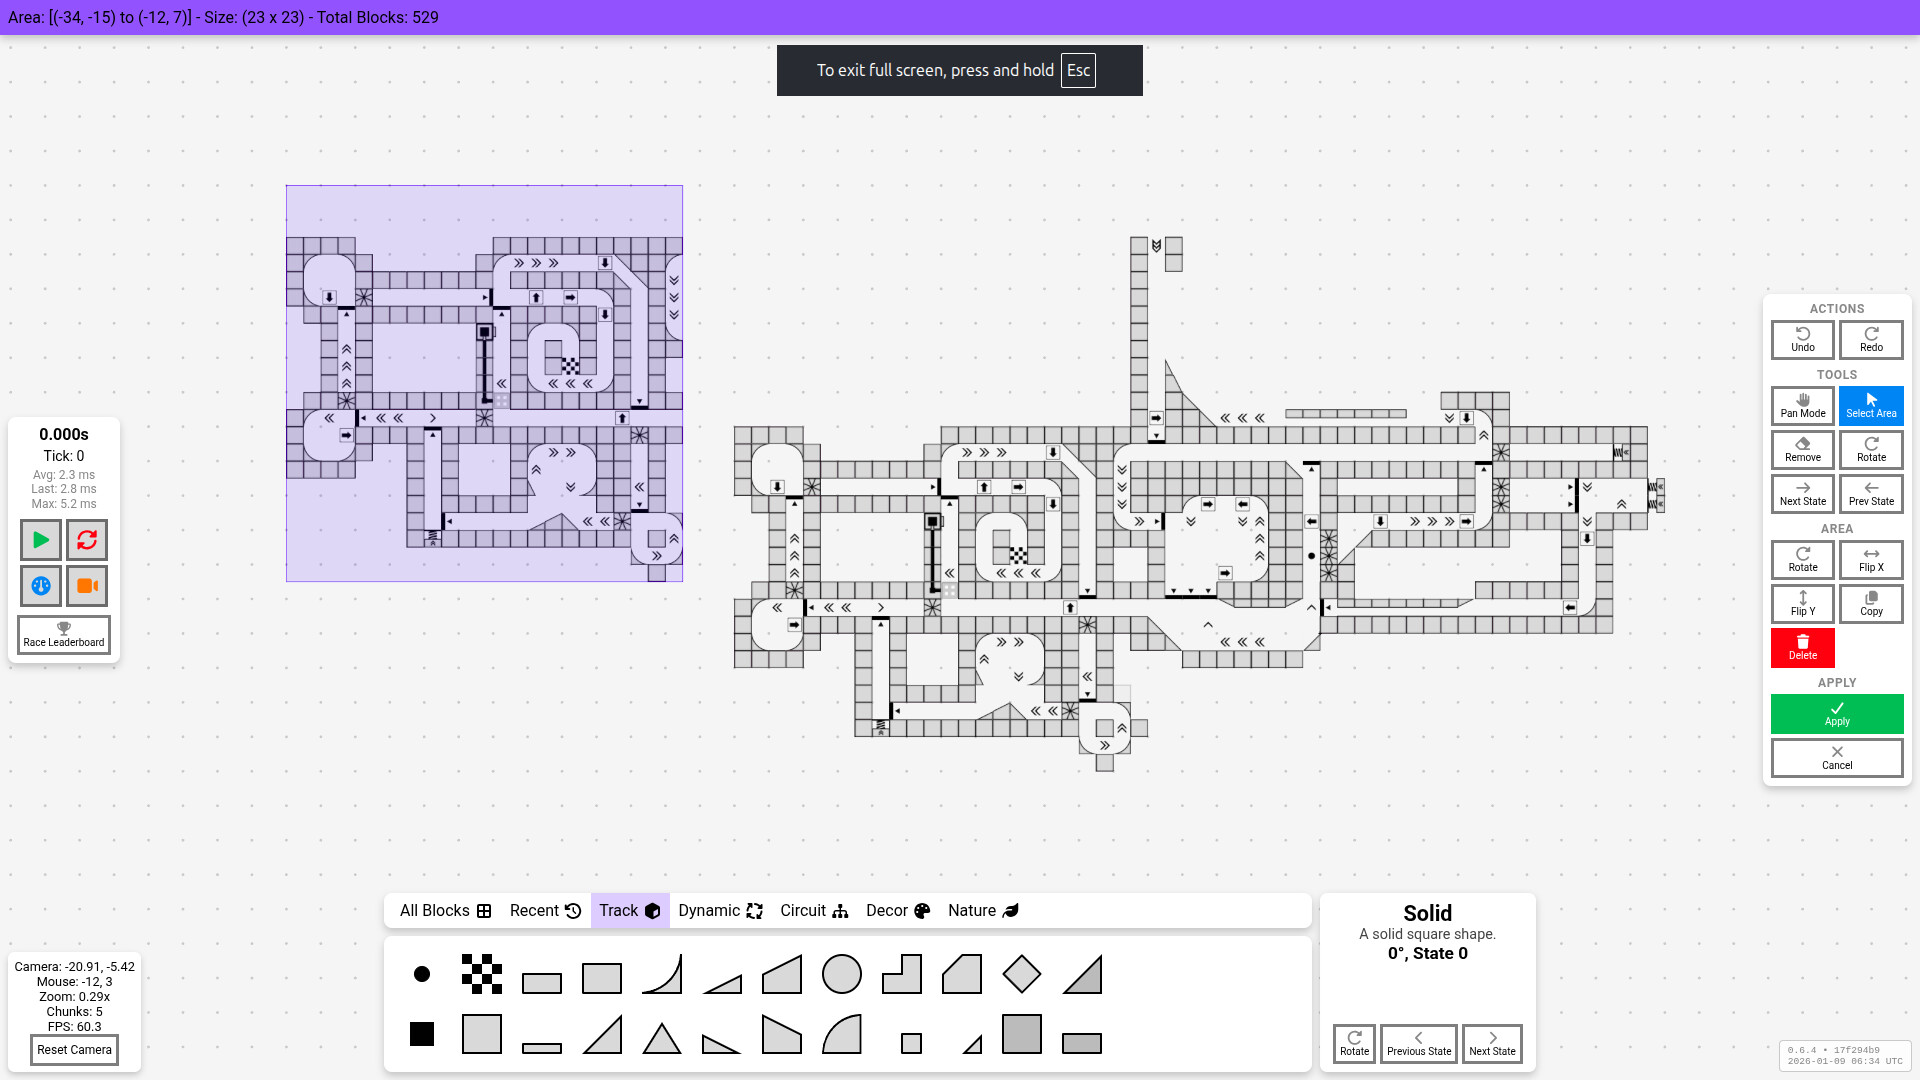Toggle the Select Area mode off
The image size is (1920, 1080).
click(1871, 405)
